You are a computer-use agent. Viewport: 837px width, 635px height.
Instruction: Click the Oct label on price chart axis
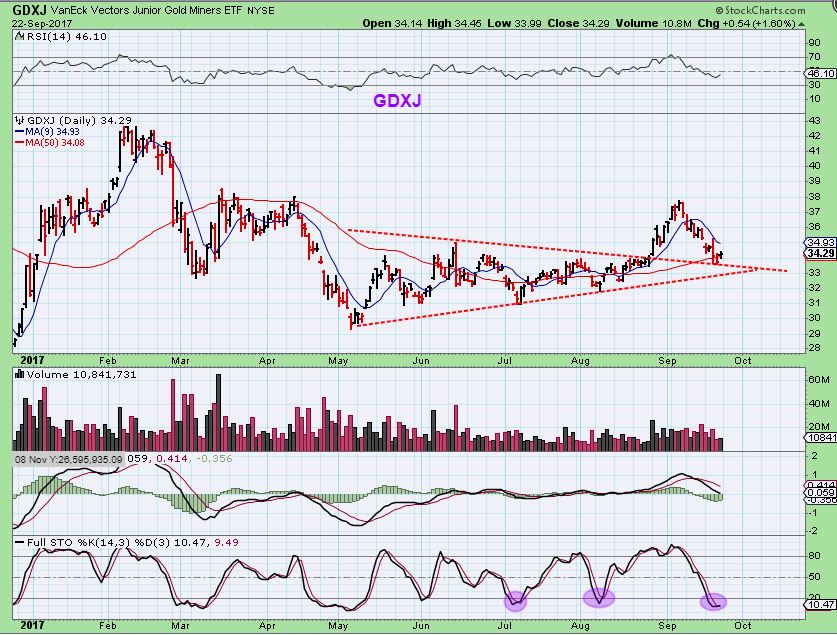(x=743, y=361)
